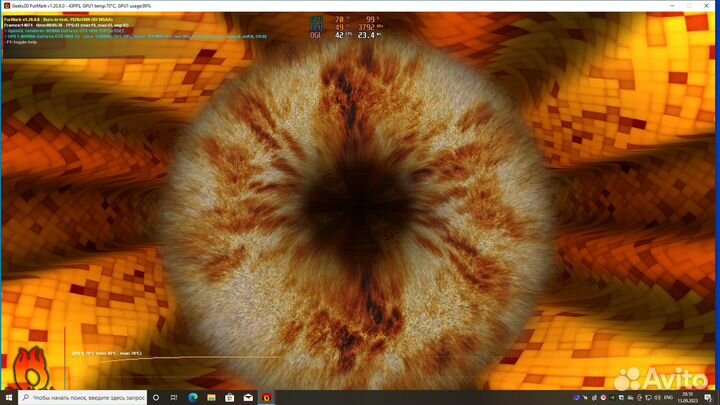Switch input language via ENG indicator
Screen dimensions: 720x405
point(668,398)
